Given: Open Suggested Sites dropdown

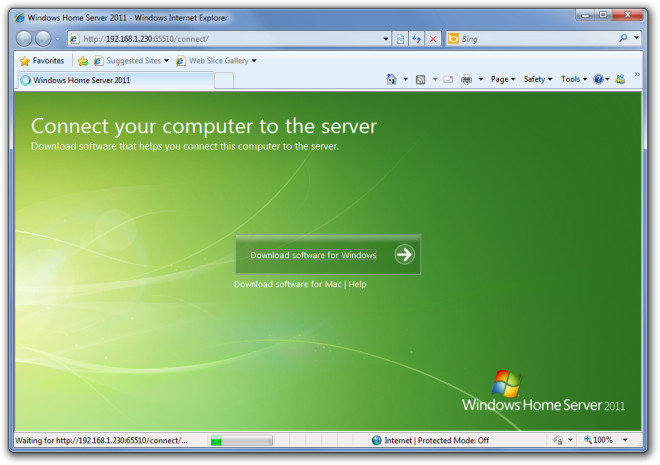Looking at the screenshot, I should click(x=166, y=61).
